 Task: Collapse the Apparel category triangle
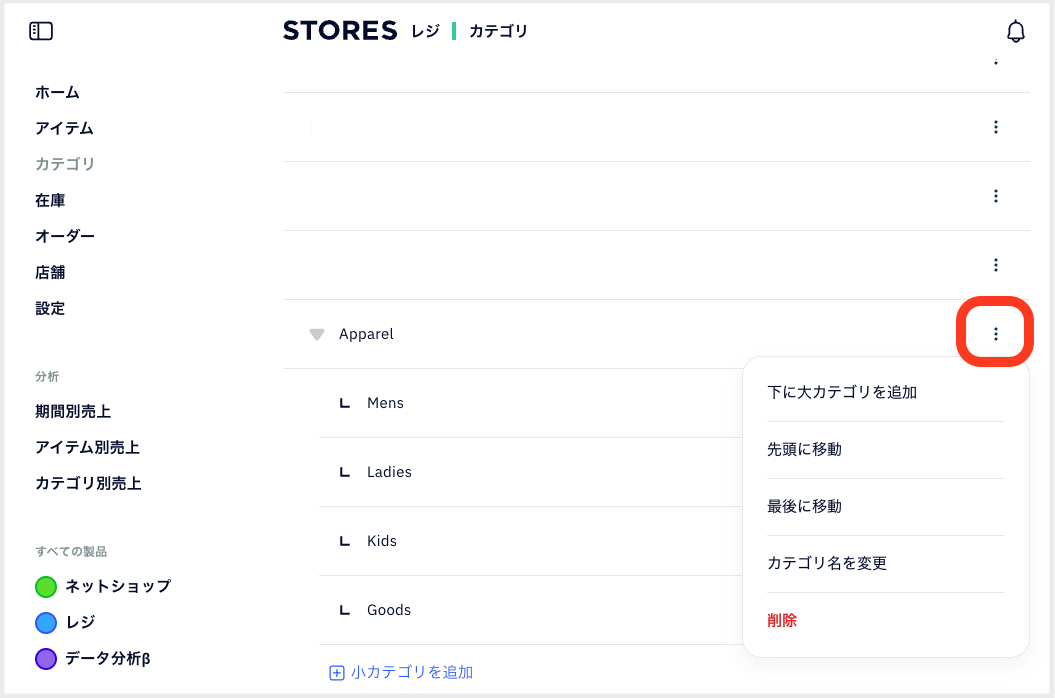point(317,335)
